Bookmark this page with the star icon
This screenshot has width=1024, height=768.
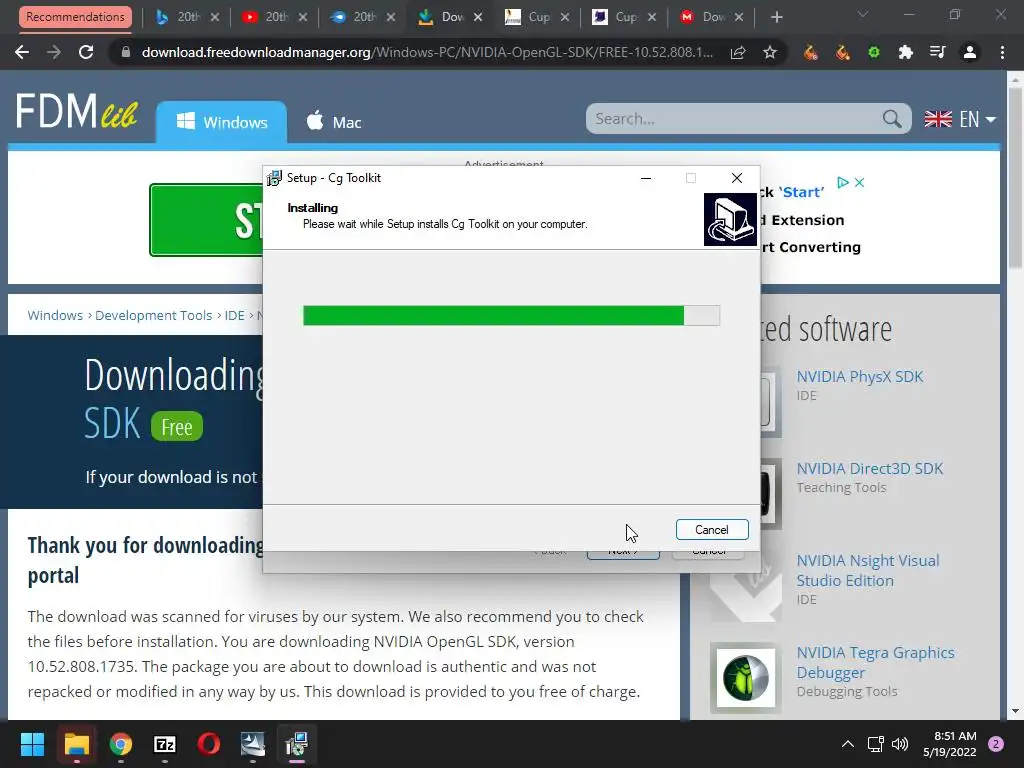[770, 52]
